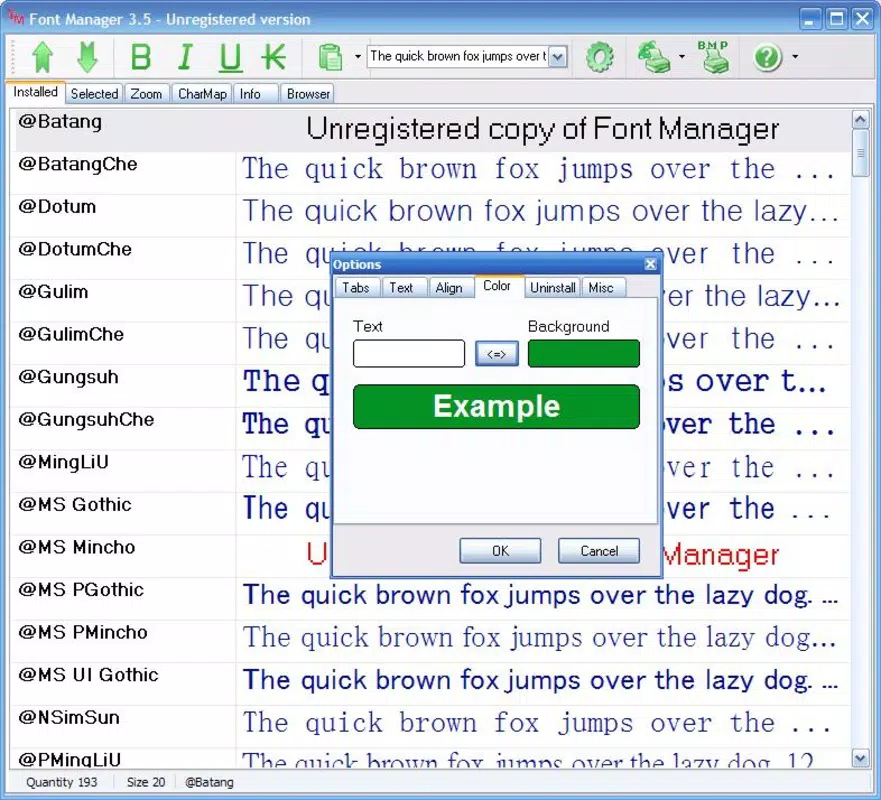Viewport: 881px width, 800px height.
Task: Click Size 20 in status bar
Action: [146, 782]
